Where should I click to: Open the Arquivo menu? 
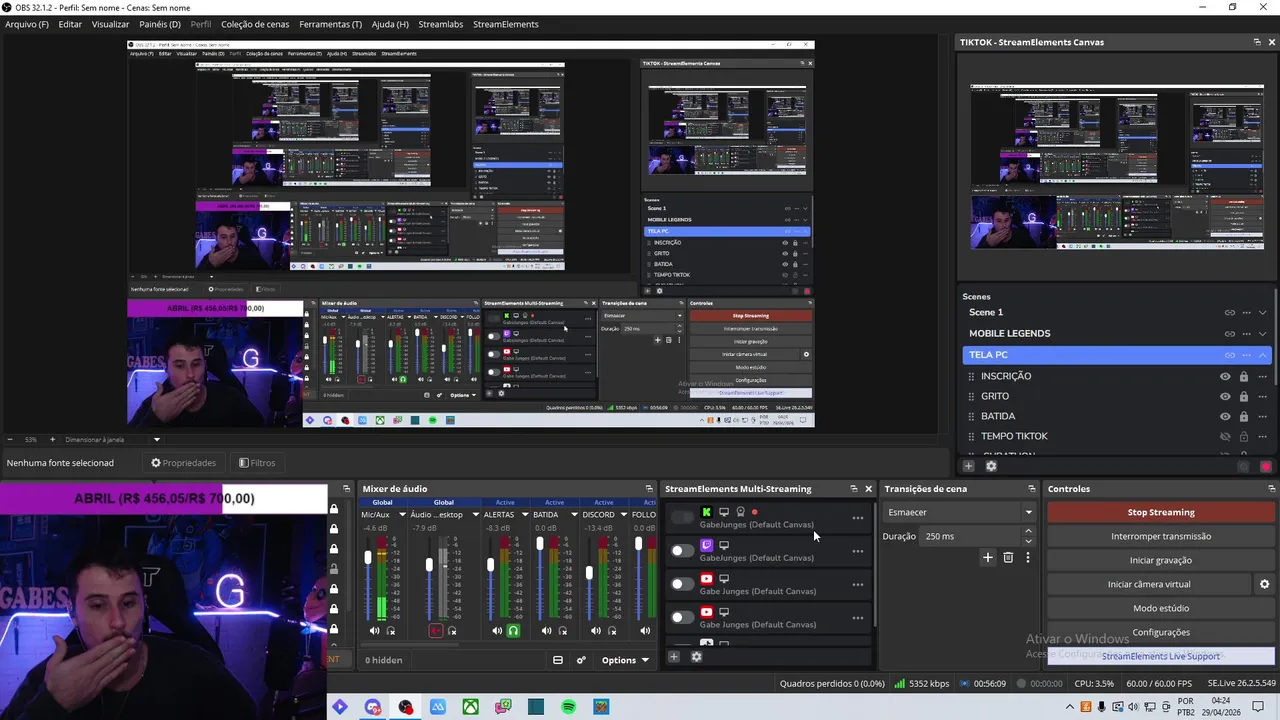pyautogui.click(x=27, y=24)
